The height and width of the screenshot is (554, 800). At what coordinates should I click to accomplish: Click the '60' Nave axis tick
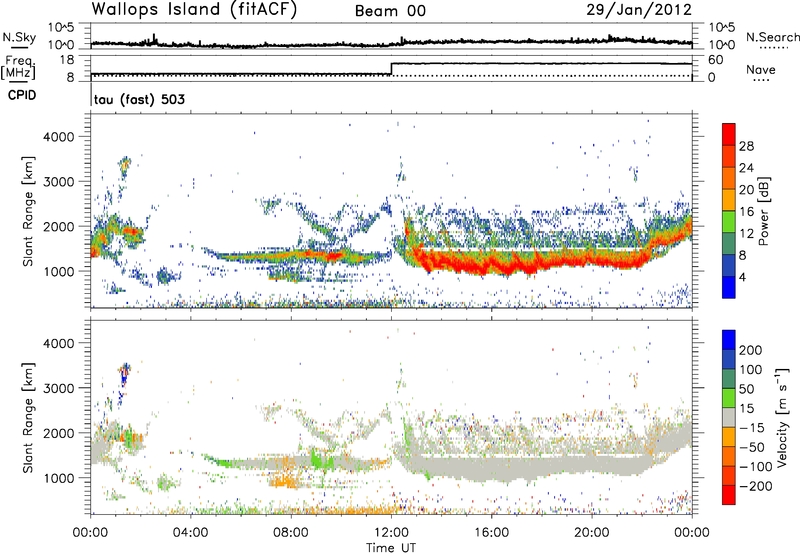point(716,60)
